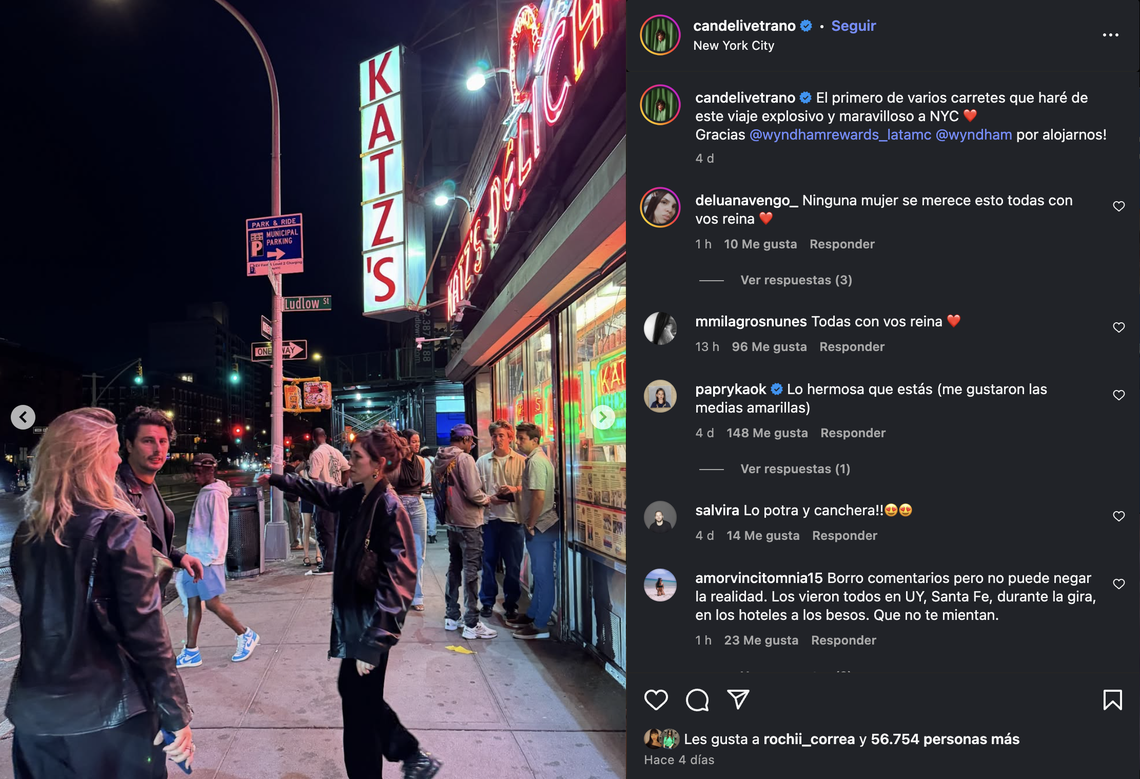This screenshot has width=1140, height=779.
Task: Show 148 Me gusta on paprykaok's comment
Action: click(767, 433)
